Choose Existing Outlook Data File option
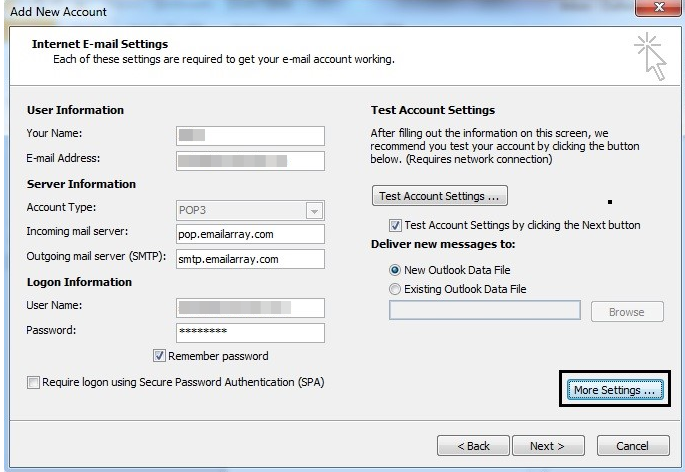 point(394,289)
